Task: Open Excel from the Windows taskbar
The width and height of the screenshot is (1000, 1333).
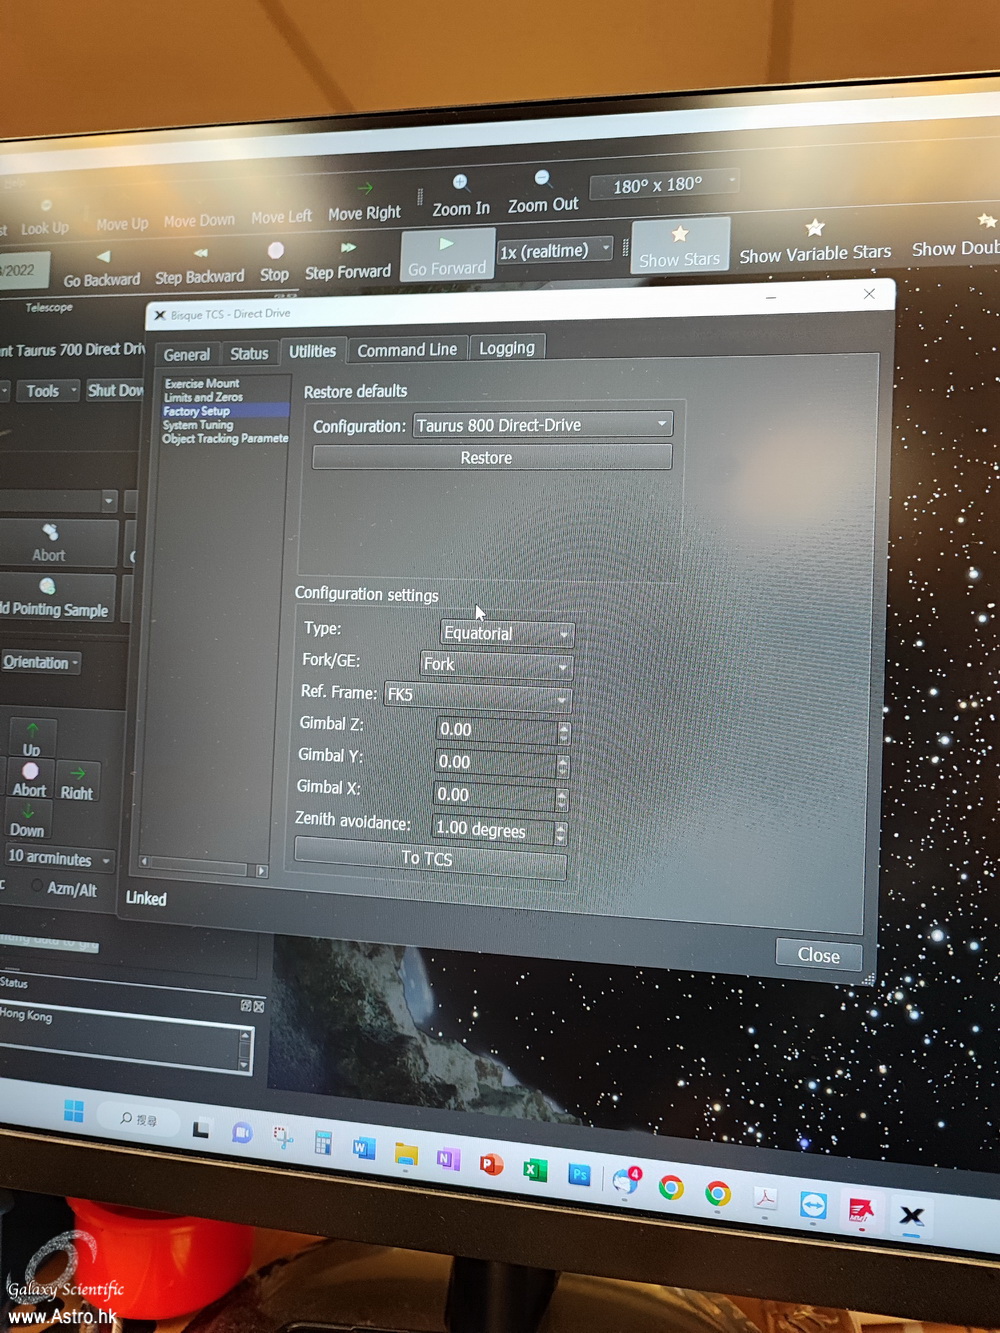Action: click(x=535, y=1170)
